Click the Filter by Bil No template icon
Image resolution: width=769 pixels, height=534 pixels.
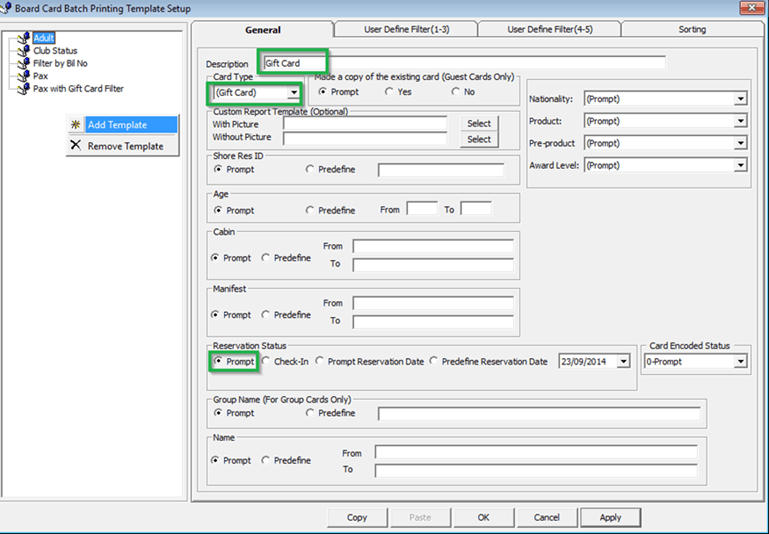(24, 63)
